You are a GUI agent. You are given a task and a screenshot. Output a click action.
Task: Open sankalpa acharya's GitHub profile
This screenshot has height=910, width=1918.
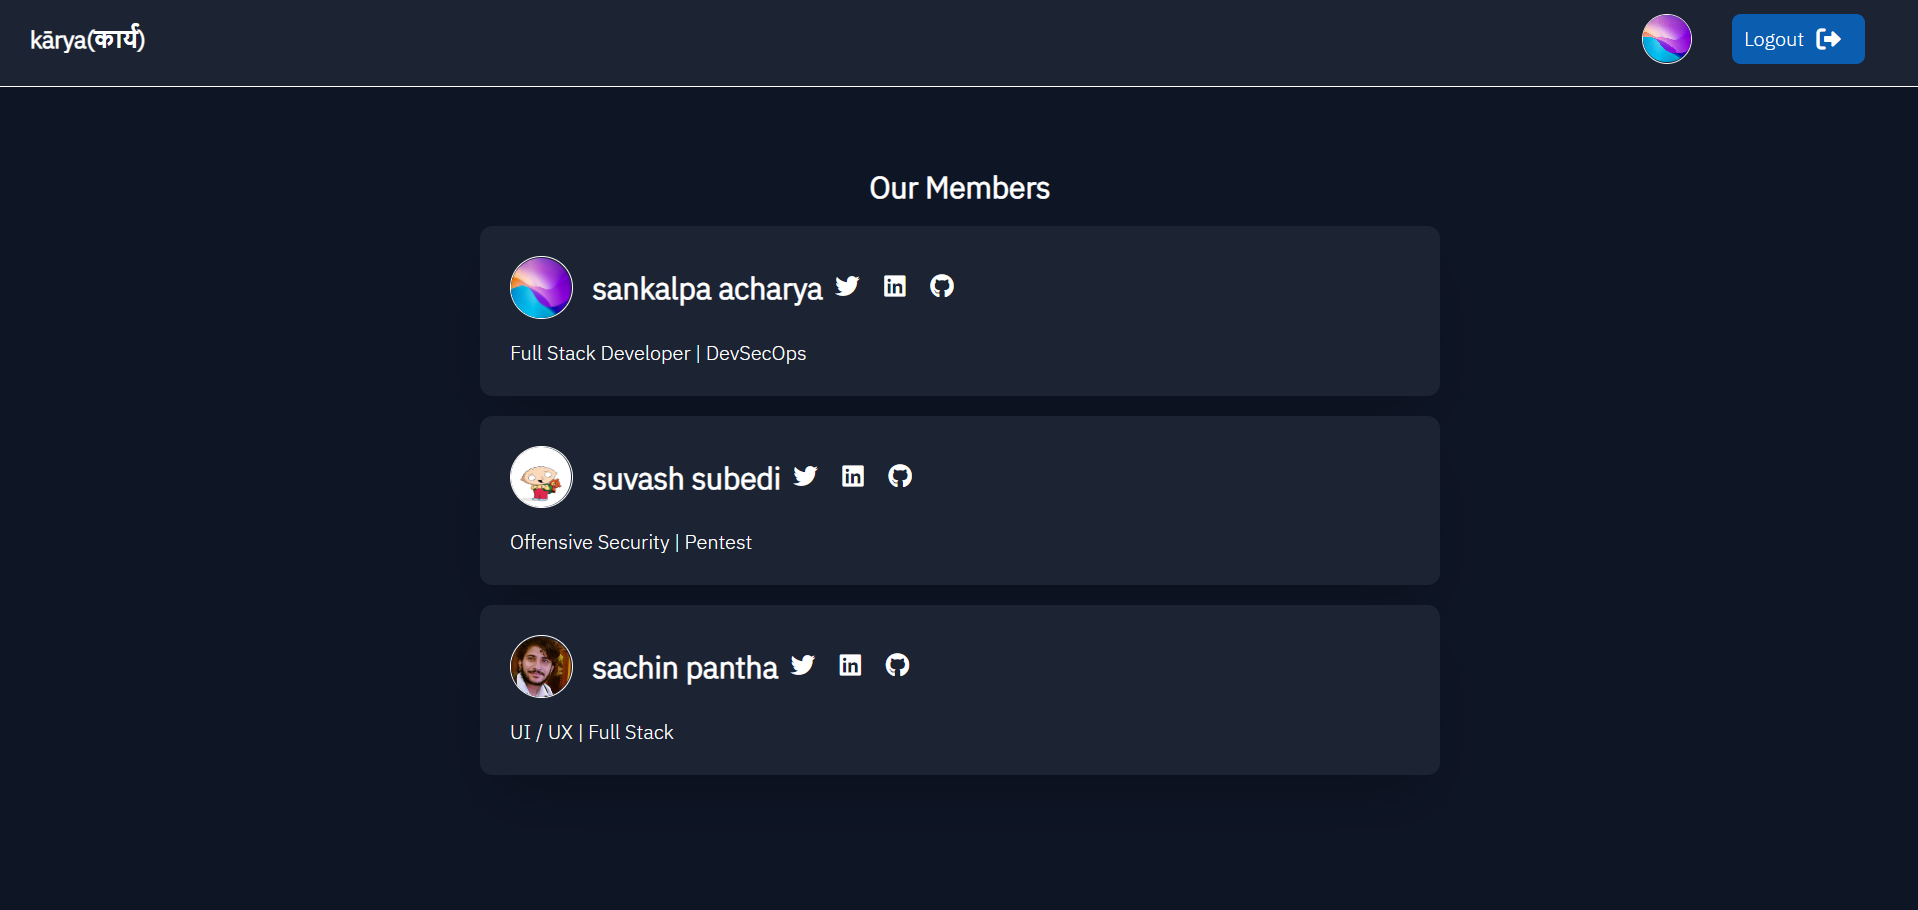pyautogui.click(x=941, y=286)
